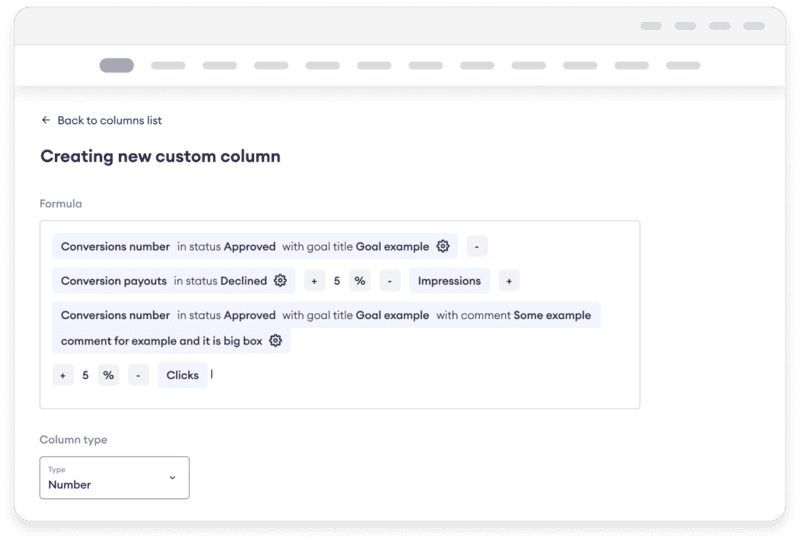The height and width of the screenshot is (543, 800).
Task: Open settings gear on big comment token
Action: 275,341
